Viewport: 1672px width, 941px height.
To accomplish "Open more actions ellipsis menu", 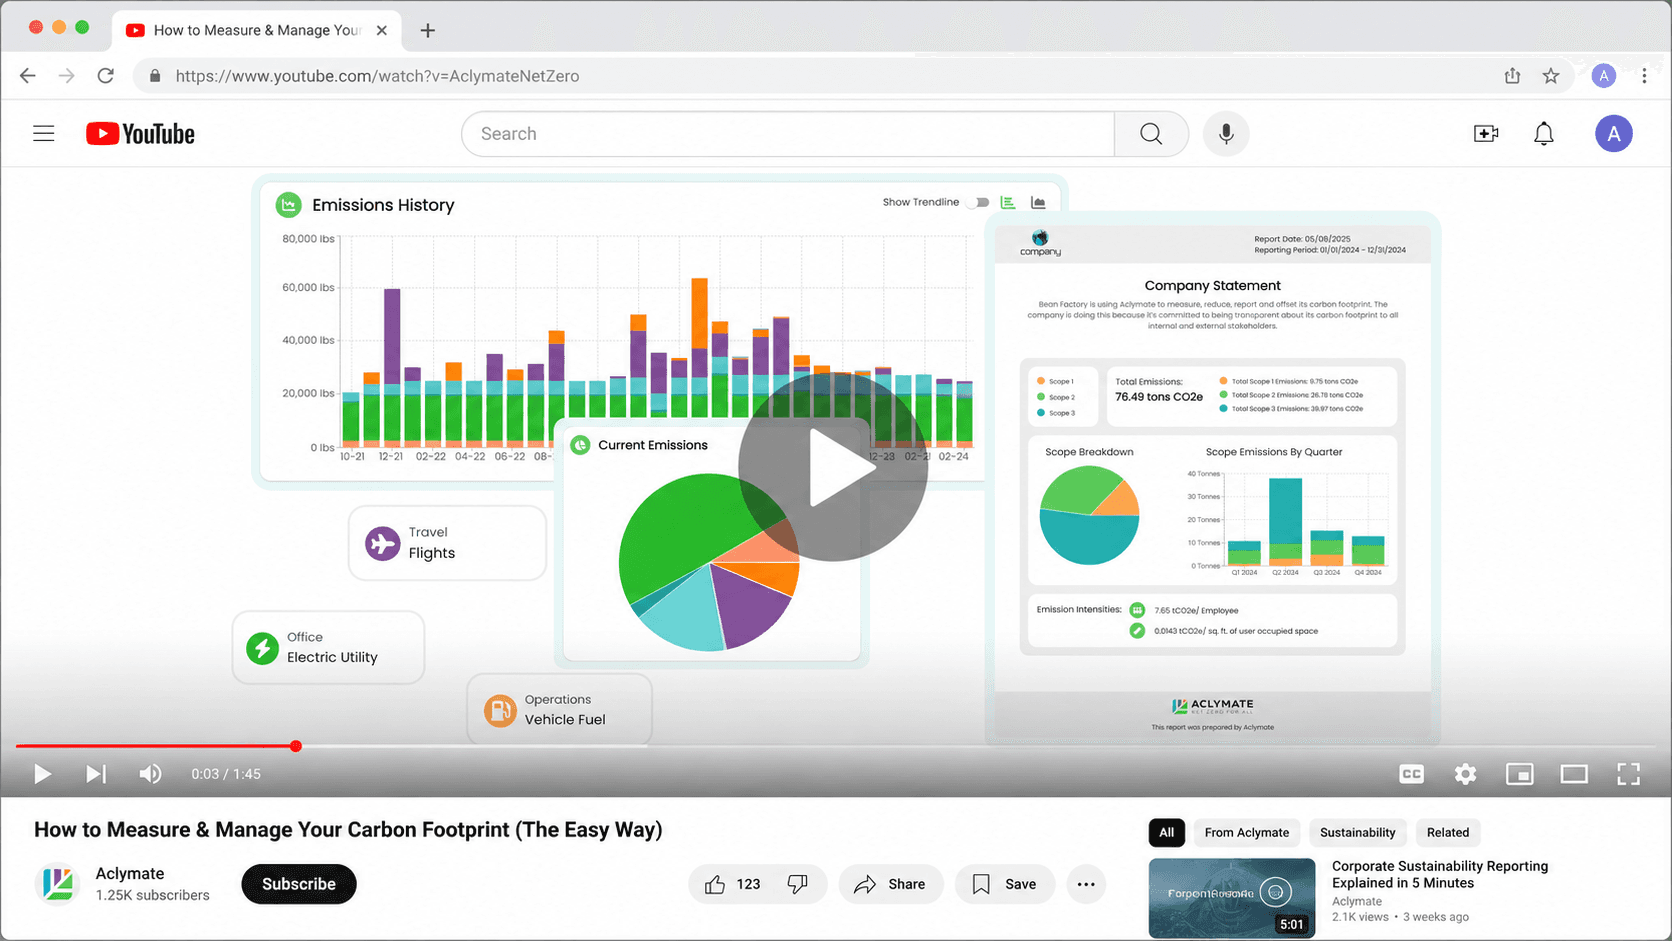I will 1086,884.
